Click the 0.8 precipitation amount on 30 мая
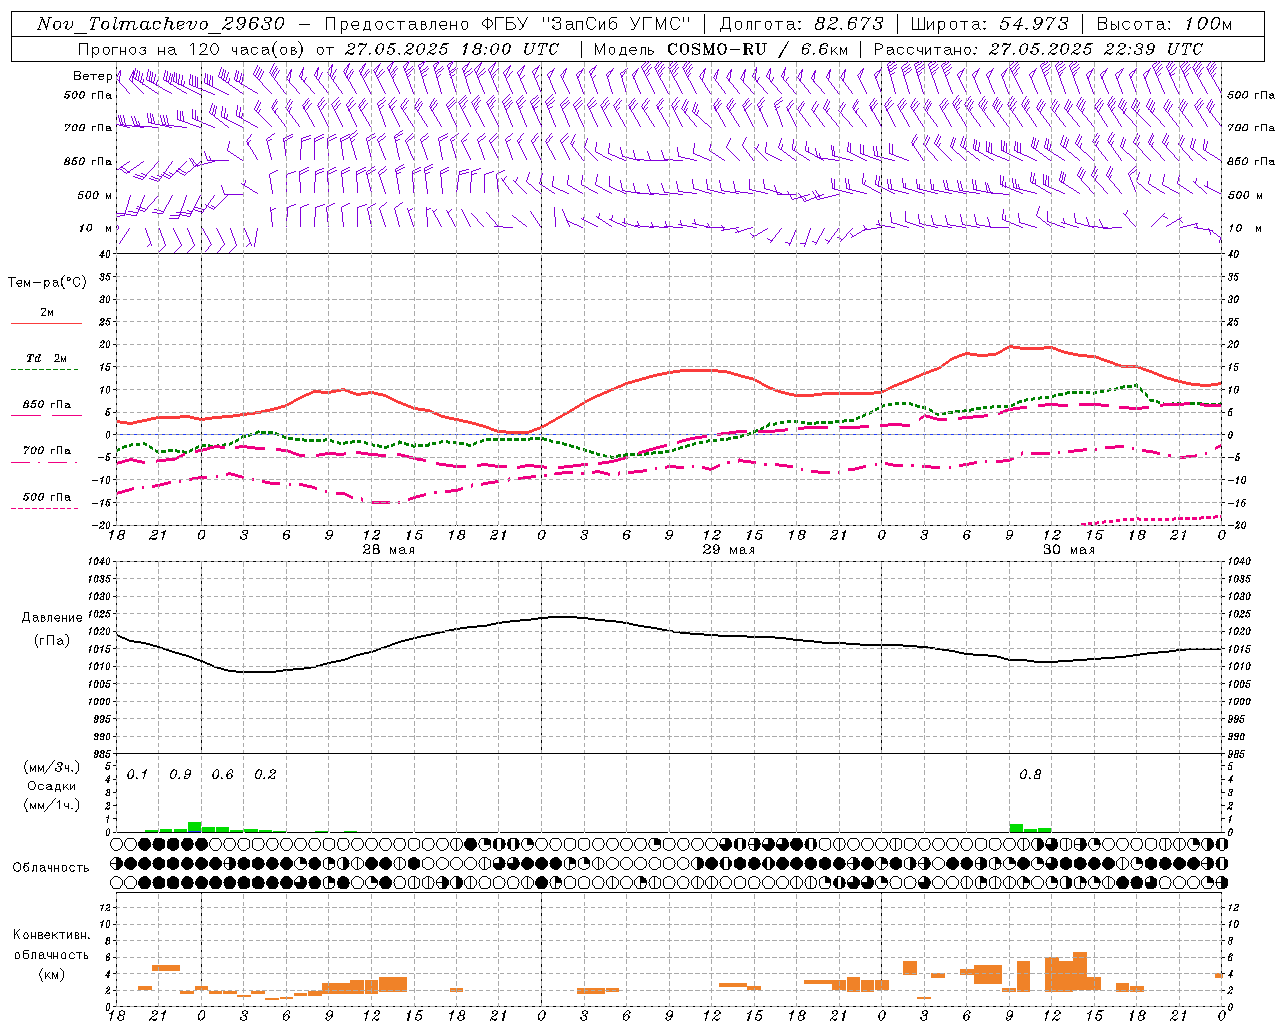The height and width of the screenshot is (1024, 1280). 1030,774
